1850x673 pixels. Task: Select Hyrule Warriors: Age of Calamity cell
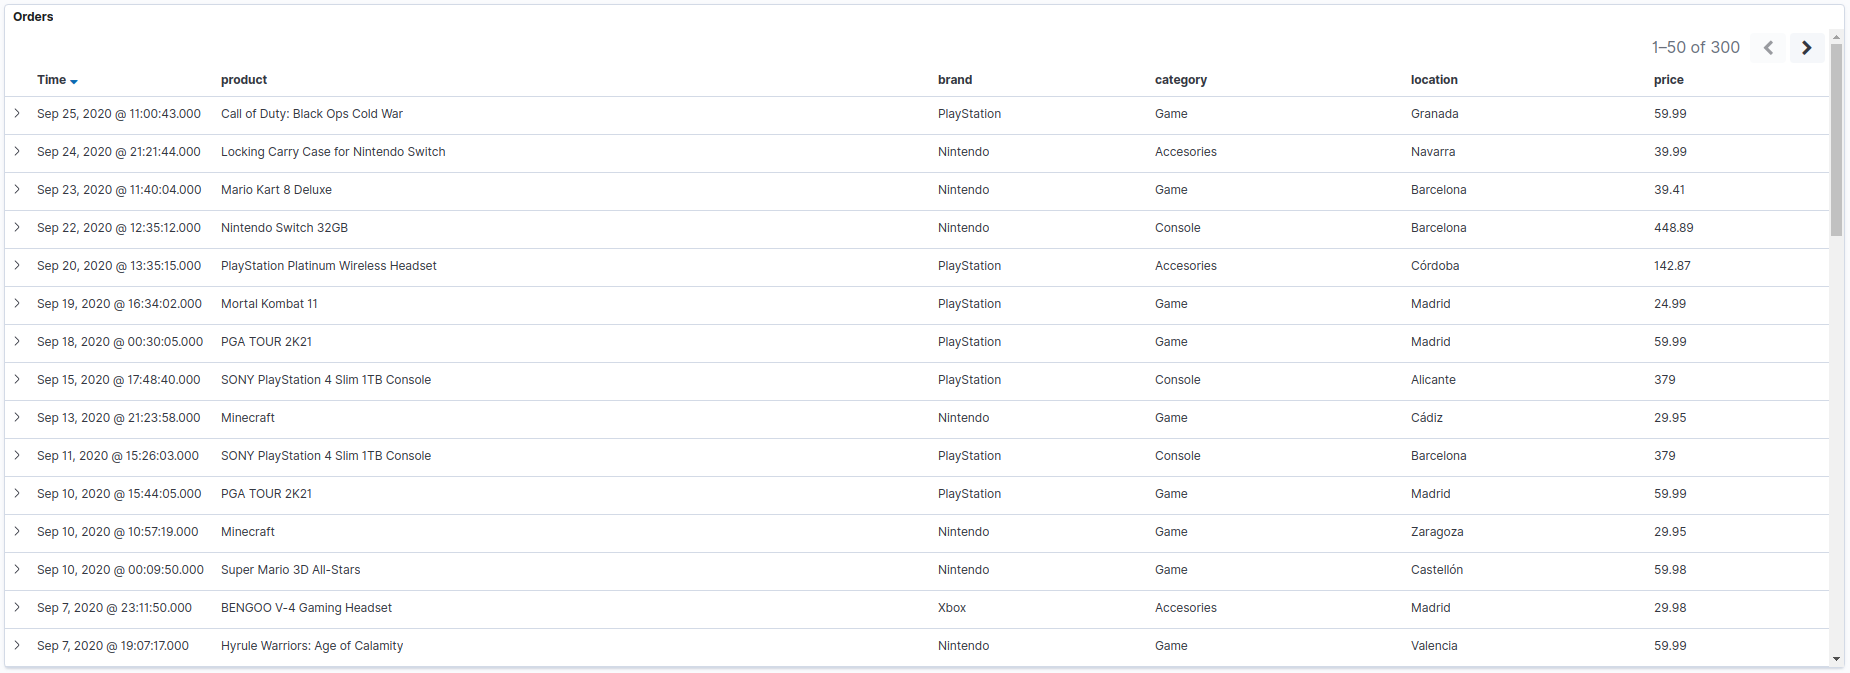click(x=312, y=646)
